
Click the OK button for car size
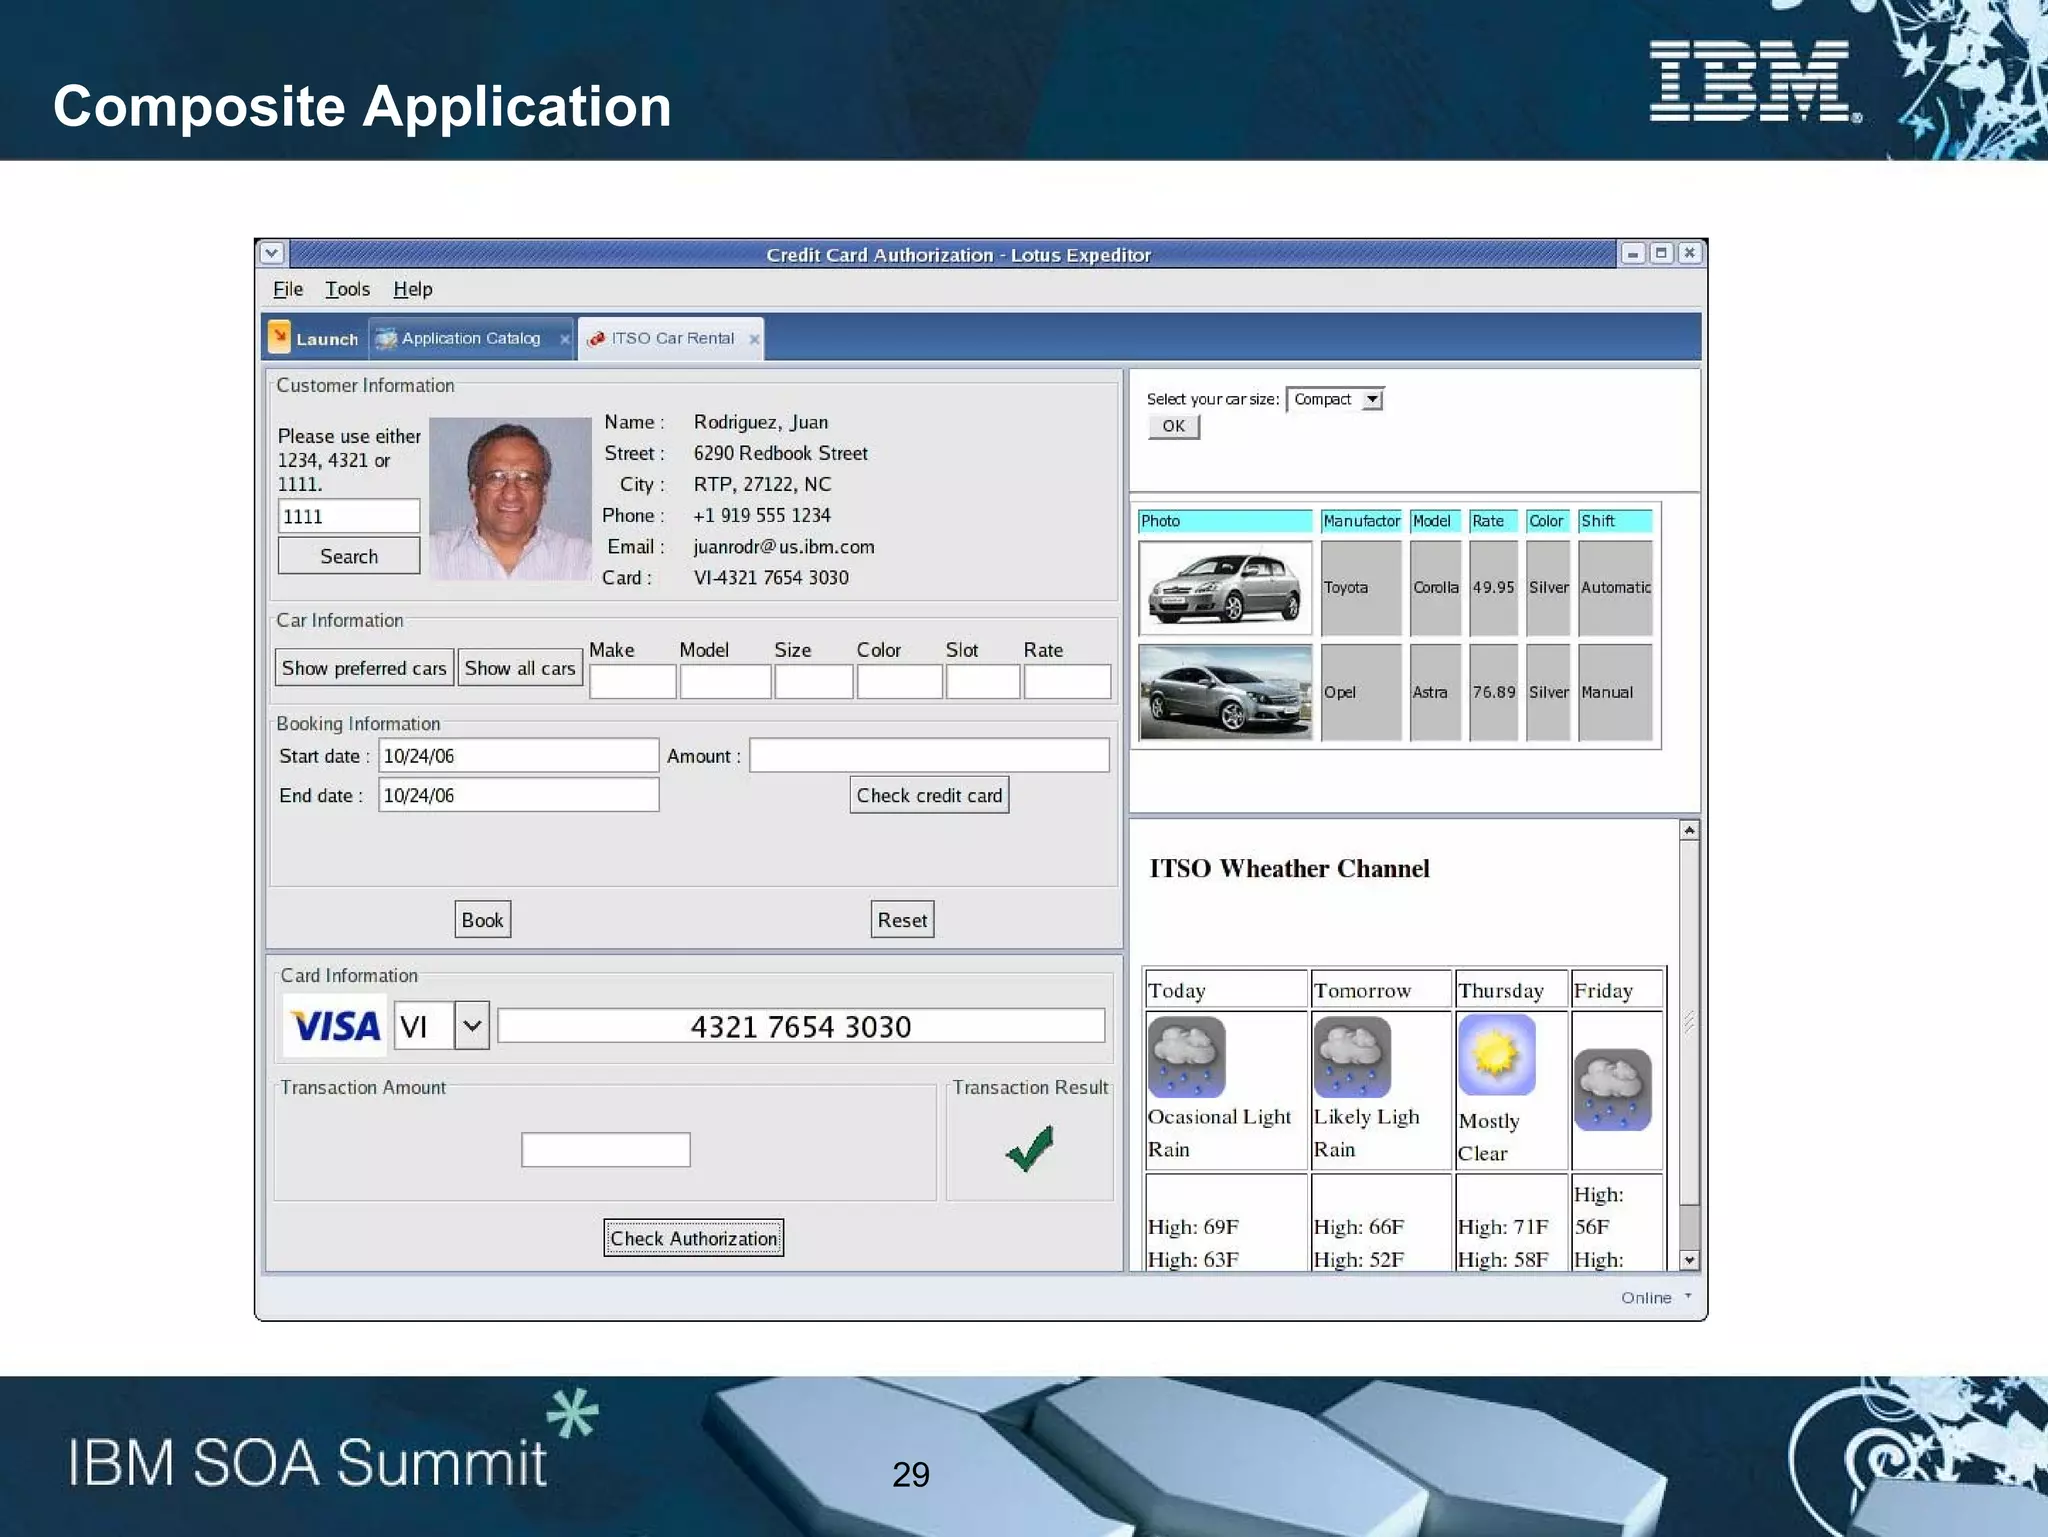[x=1174, y=426]
